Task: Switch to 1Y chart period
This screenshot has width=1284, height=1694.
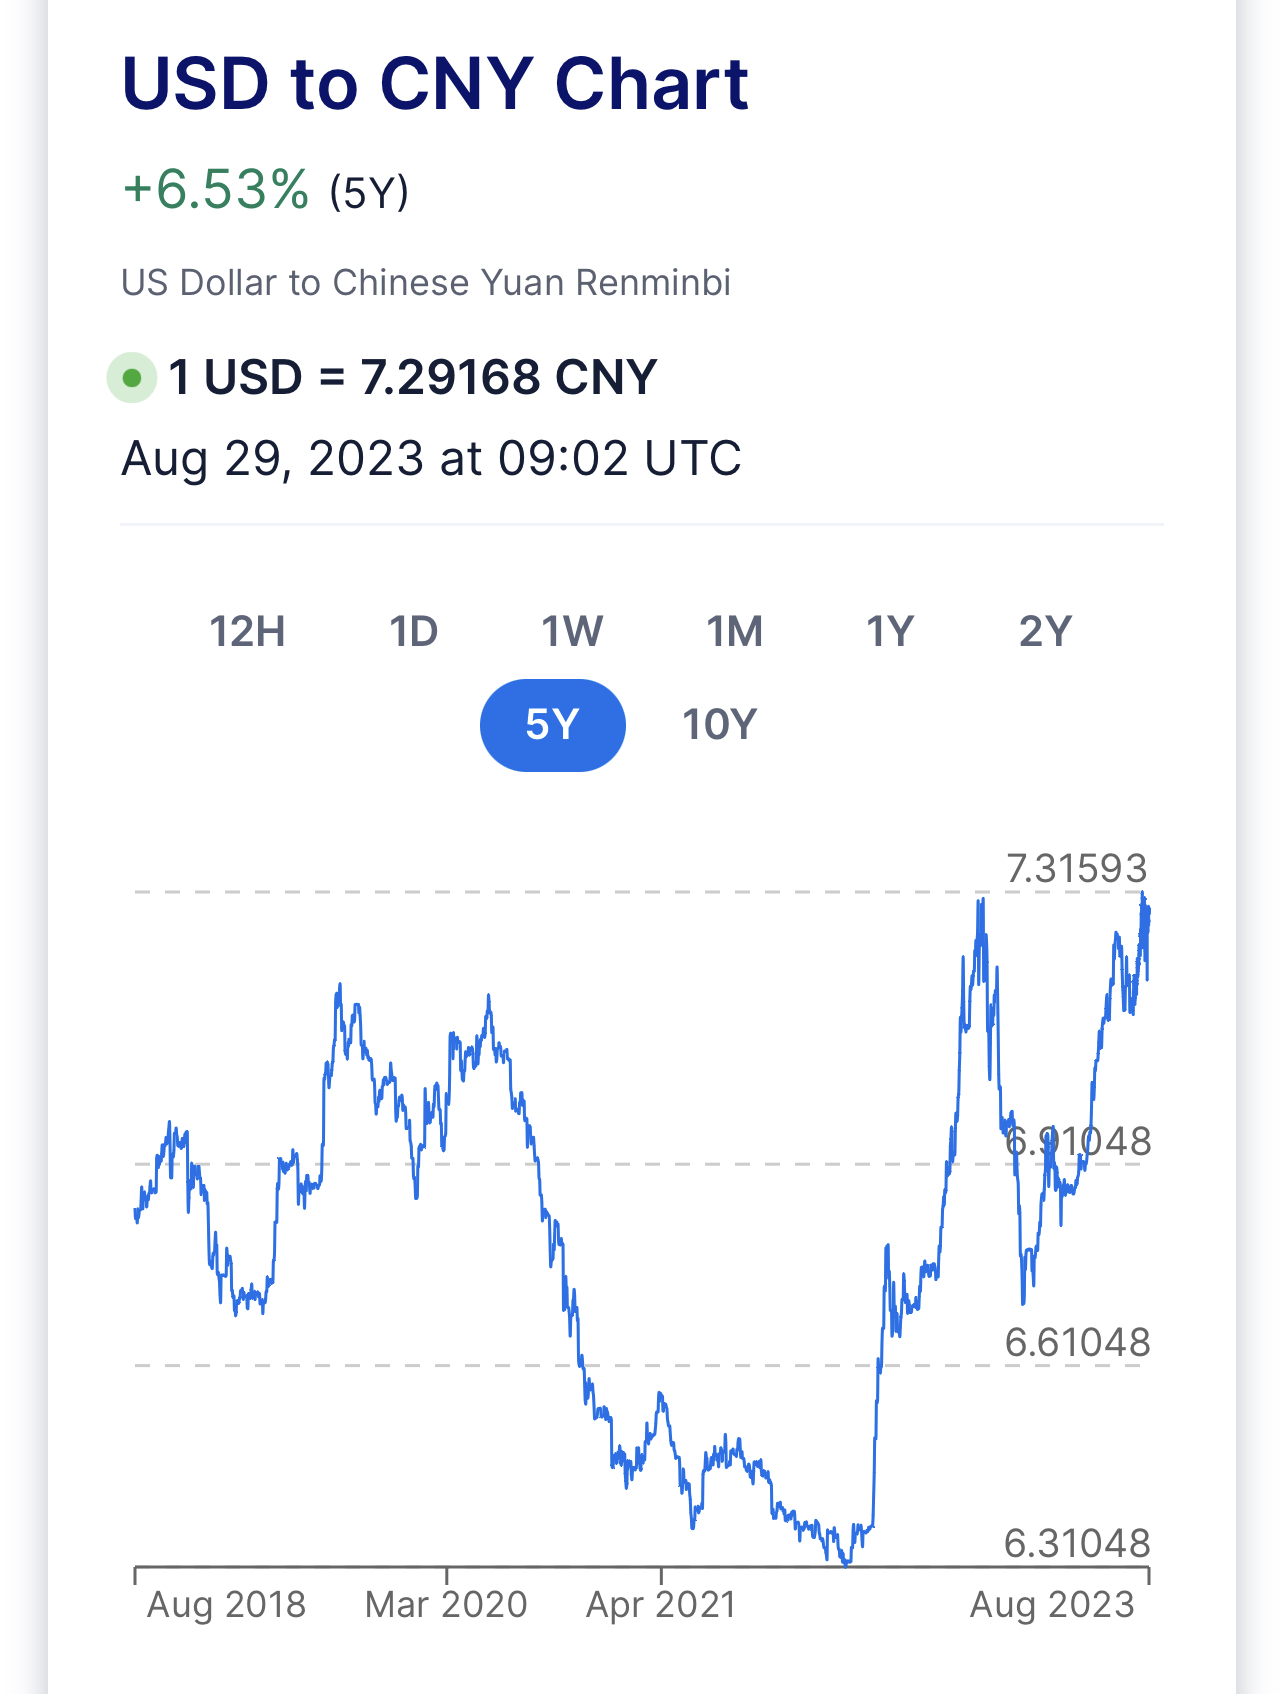Action: 889,632
